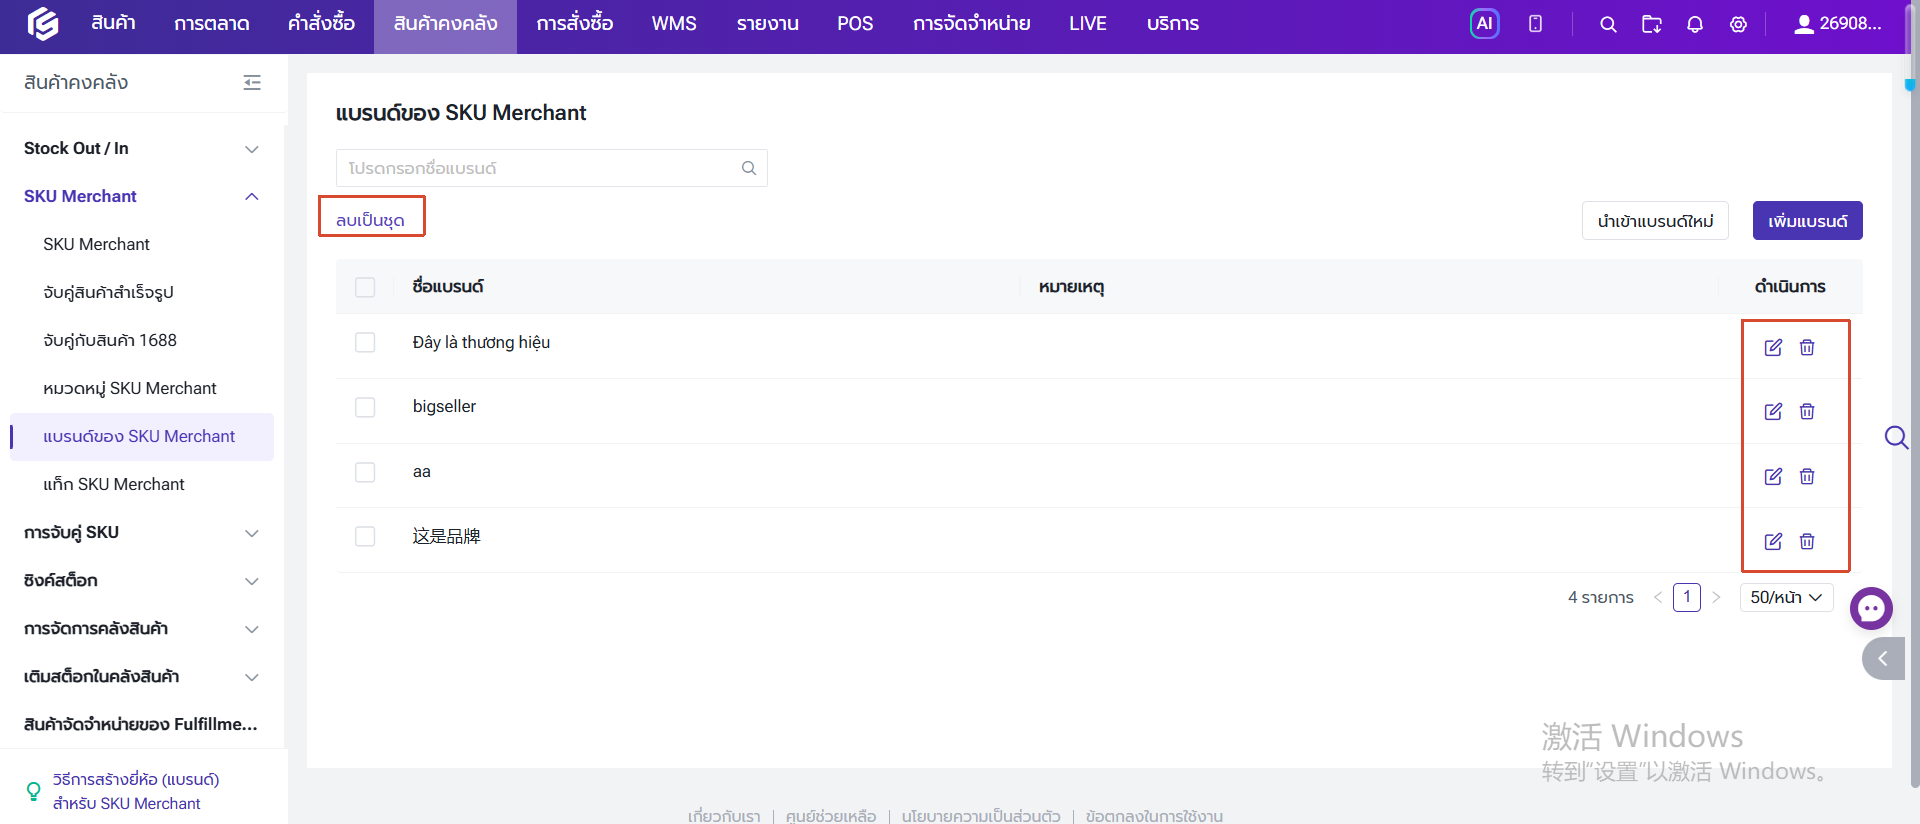Open the purple chat support bubble

(x=1871, y=608)
